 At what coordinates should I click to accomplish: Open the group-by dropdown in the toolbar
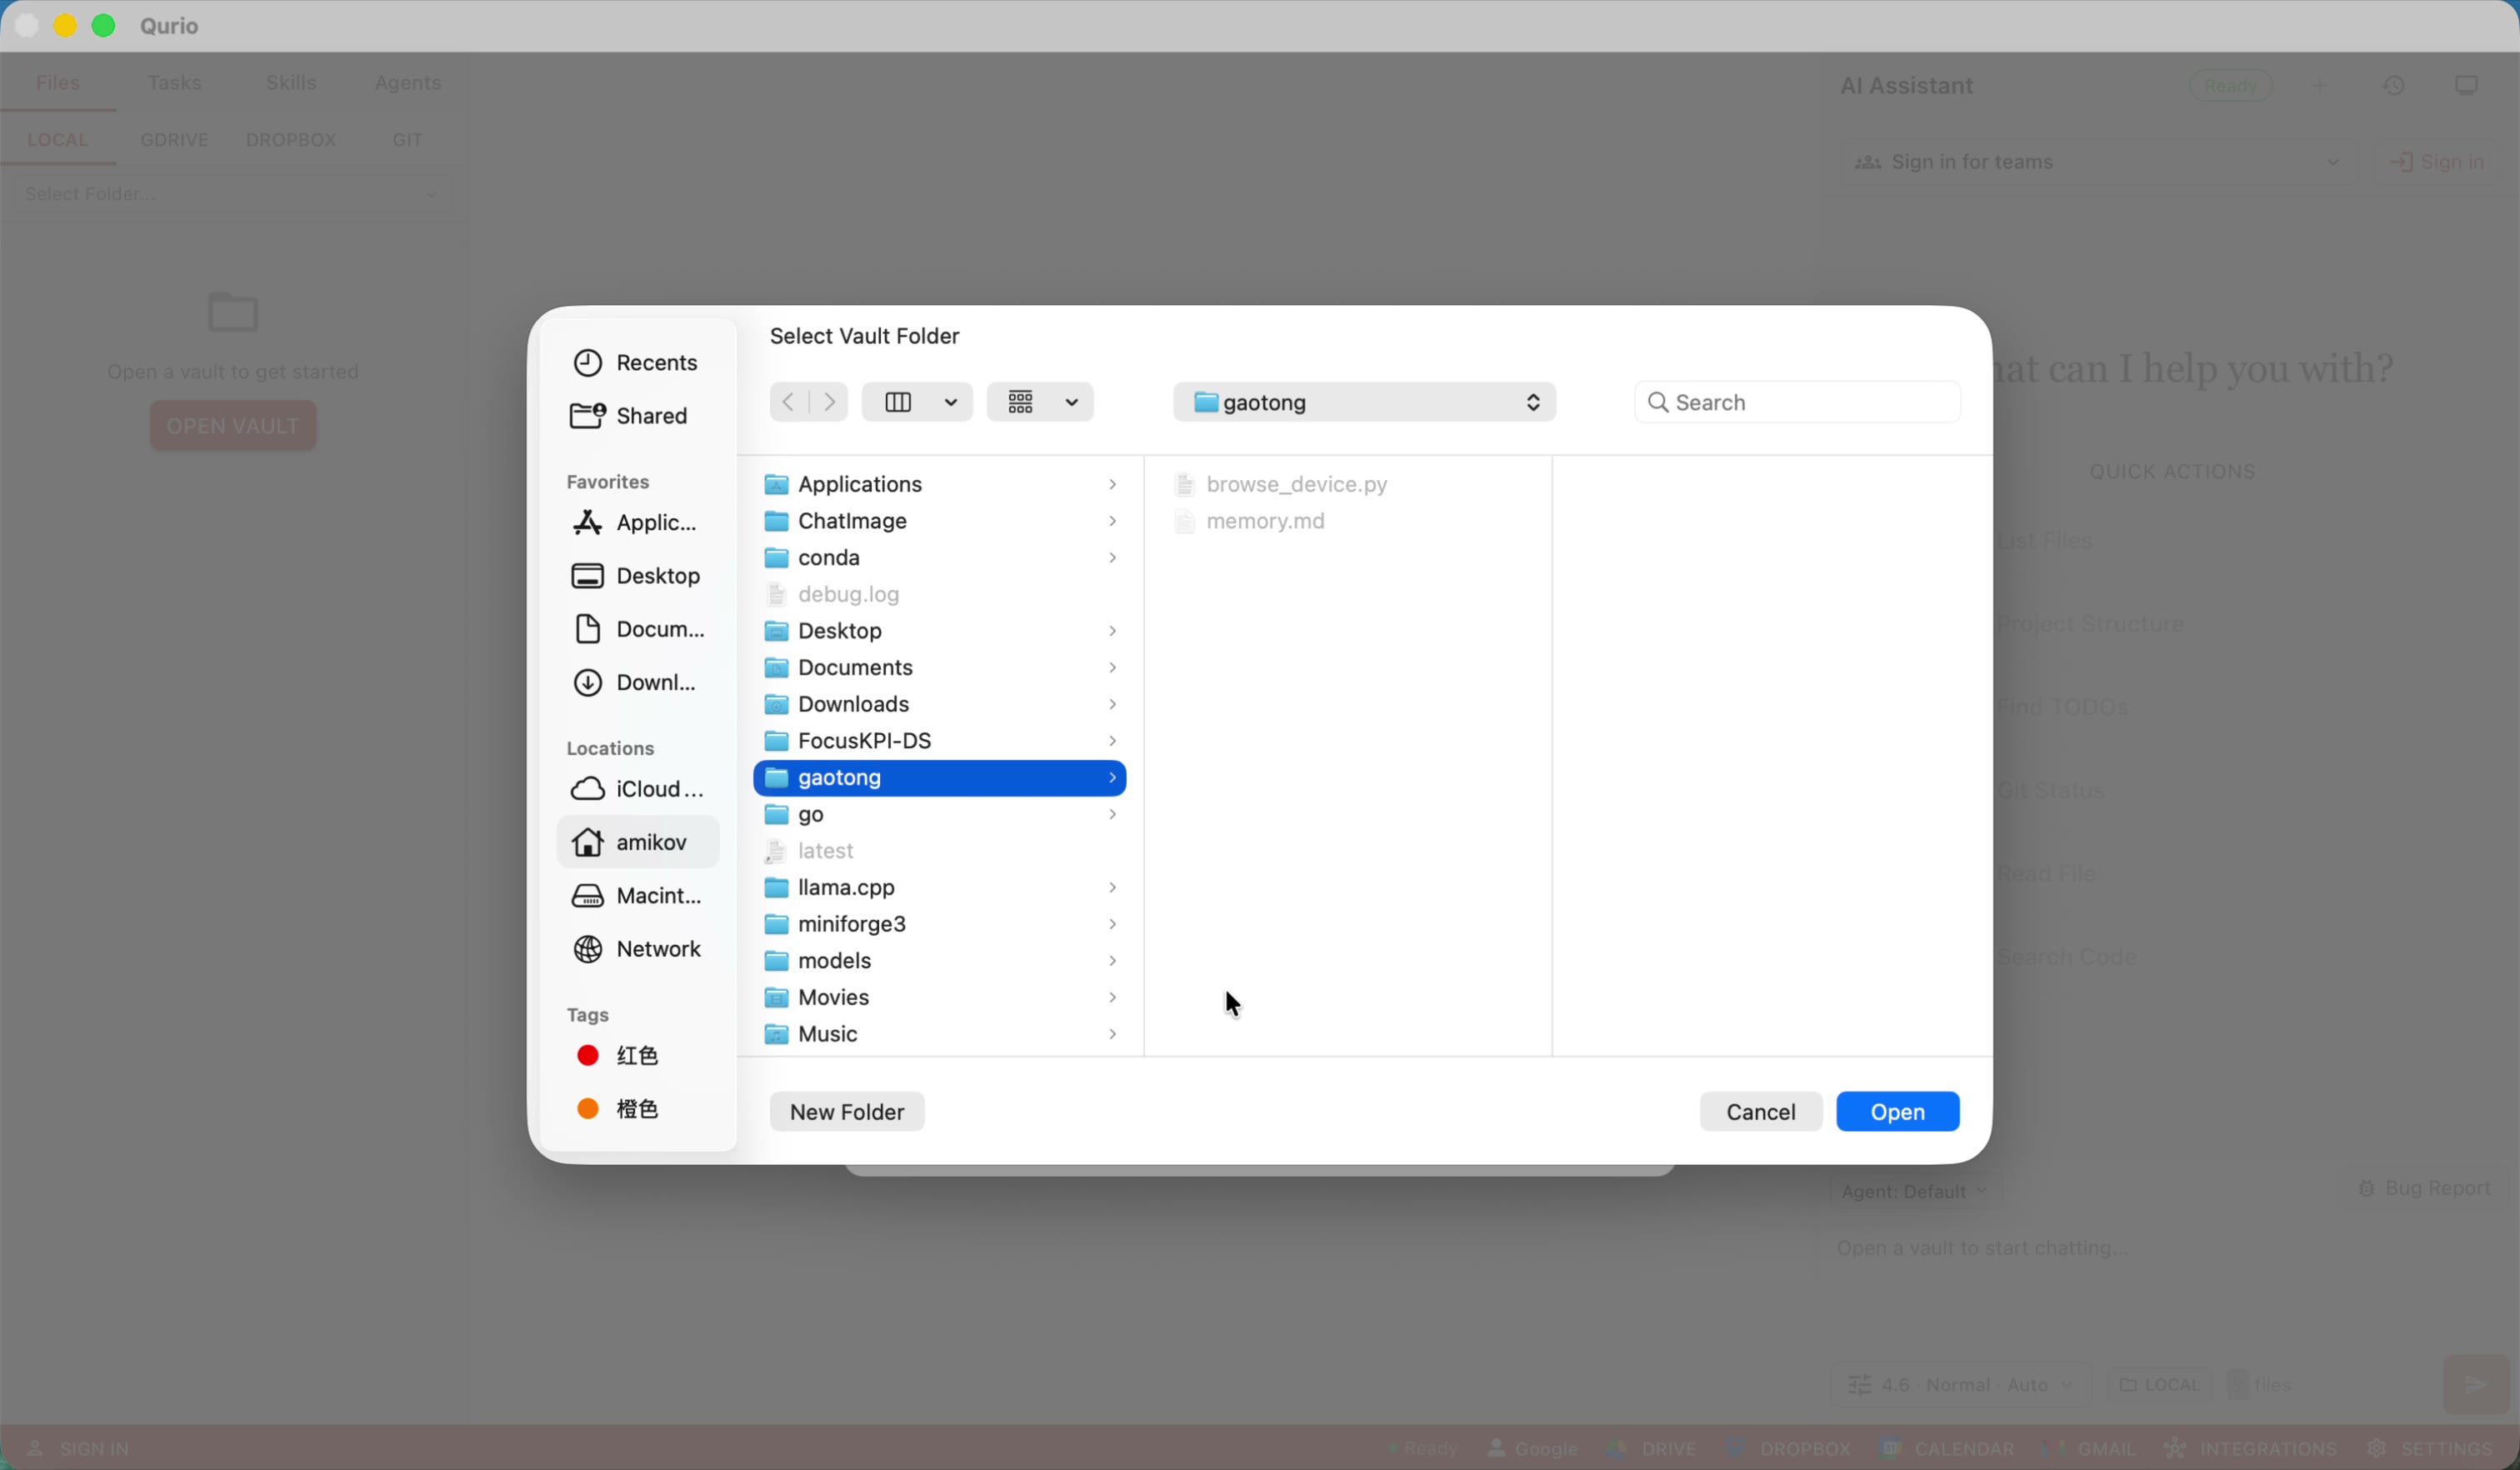coord(1040,401)
